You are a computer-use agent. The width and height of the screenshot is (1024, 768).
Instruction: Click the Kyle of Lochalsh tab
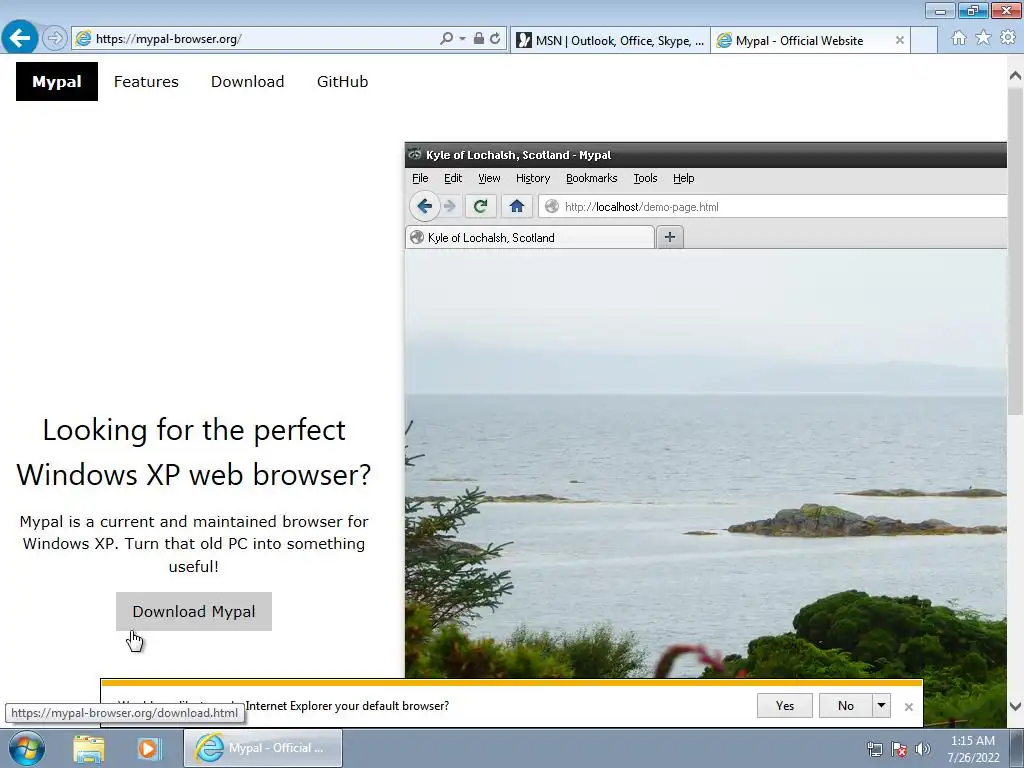click(x=530, y=238)
